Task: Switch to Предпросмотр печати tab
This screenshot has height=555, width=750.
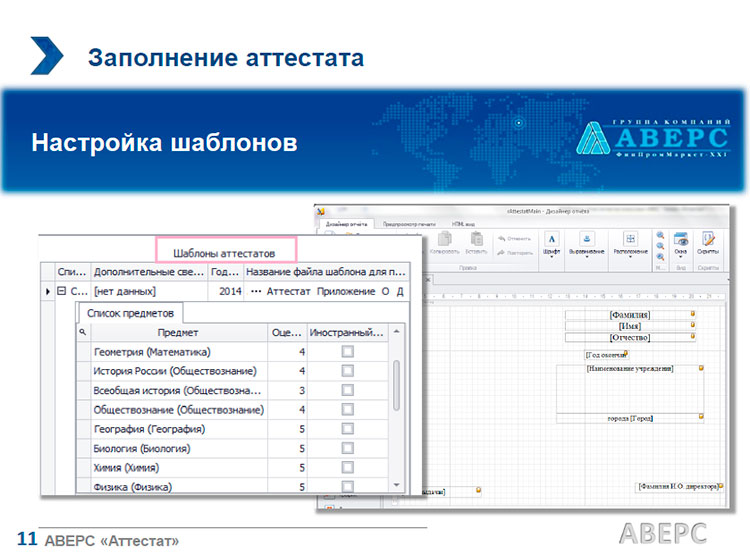Action: tap(409, 224)
